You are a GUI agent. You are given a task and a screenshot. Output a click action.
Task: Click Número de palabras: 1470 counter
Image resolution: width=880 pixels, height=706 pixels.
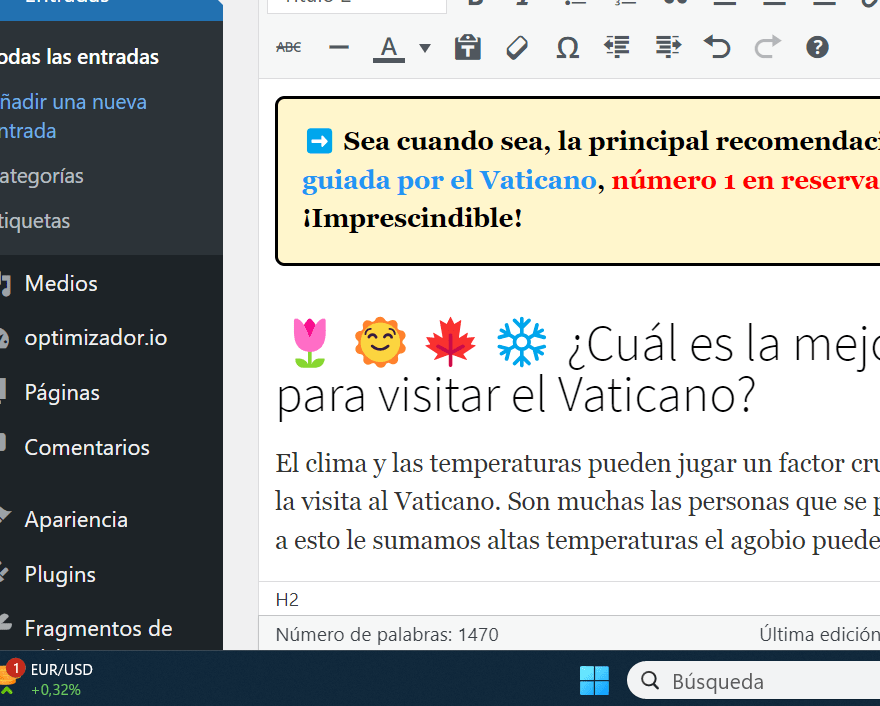coord(387,635)
